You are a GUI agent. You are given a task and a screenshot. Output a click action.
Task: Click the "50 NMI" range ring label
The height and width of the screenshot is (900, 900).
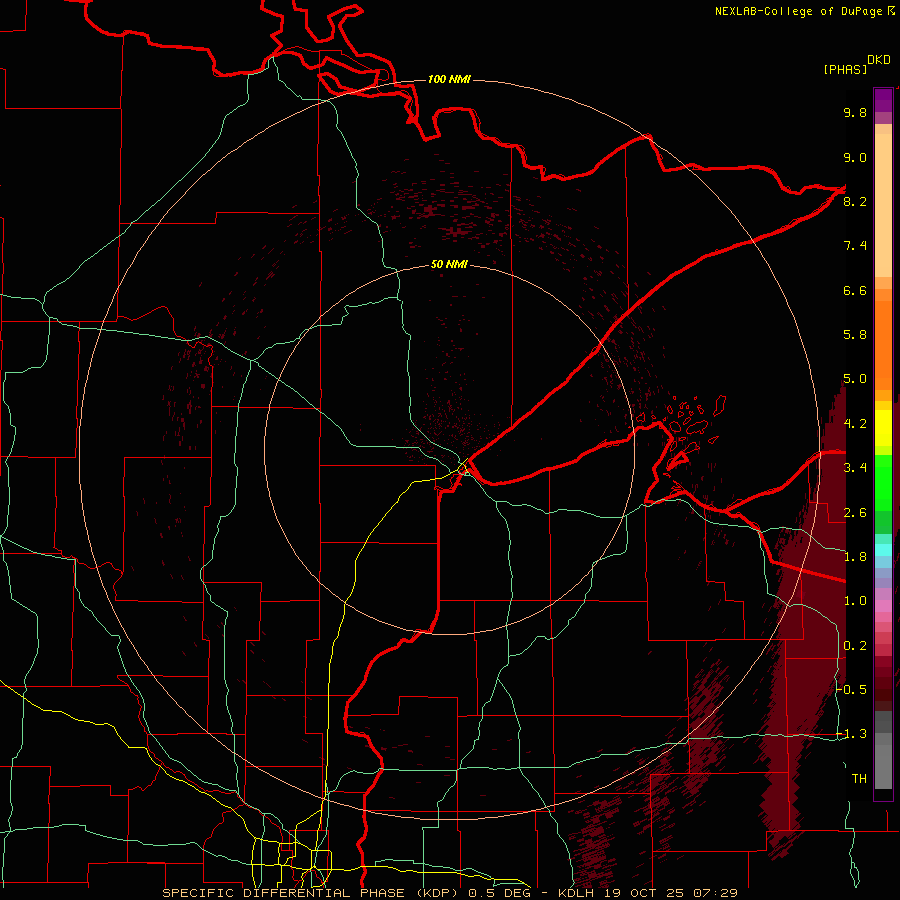[449, 265]
